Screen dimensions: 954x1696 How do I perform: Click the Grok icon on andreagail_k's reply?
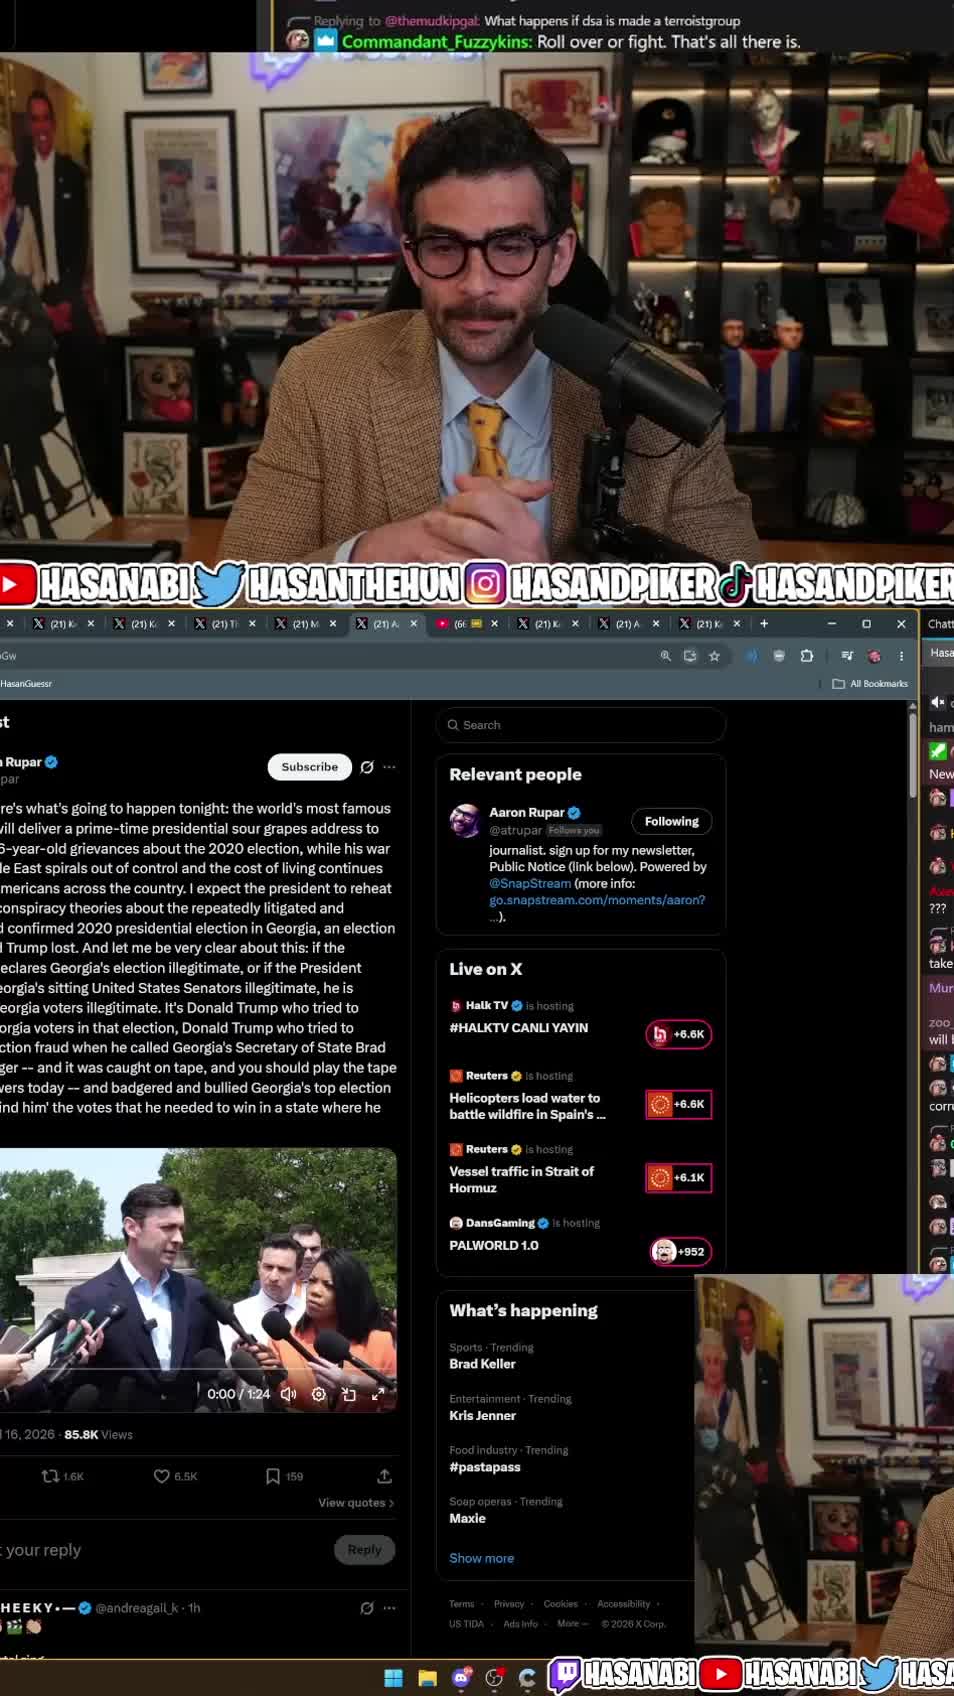[367, 1608]
